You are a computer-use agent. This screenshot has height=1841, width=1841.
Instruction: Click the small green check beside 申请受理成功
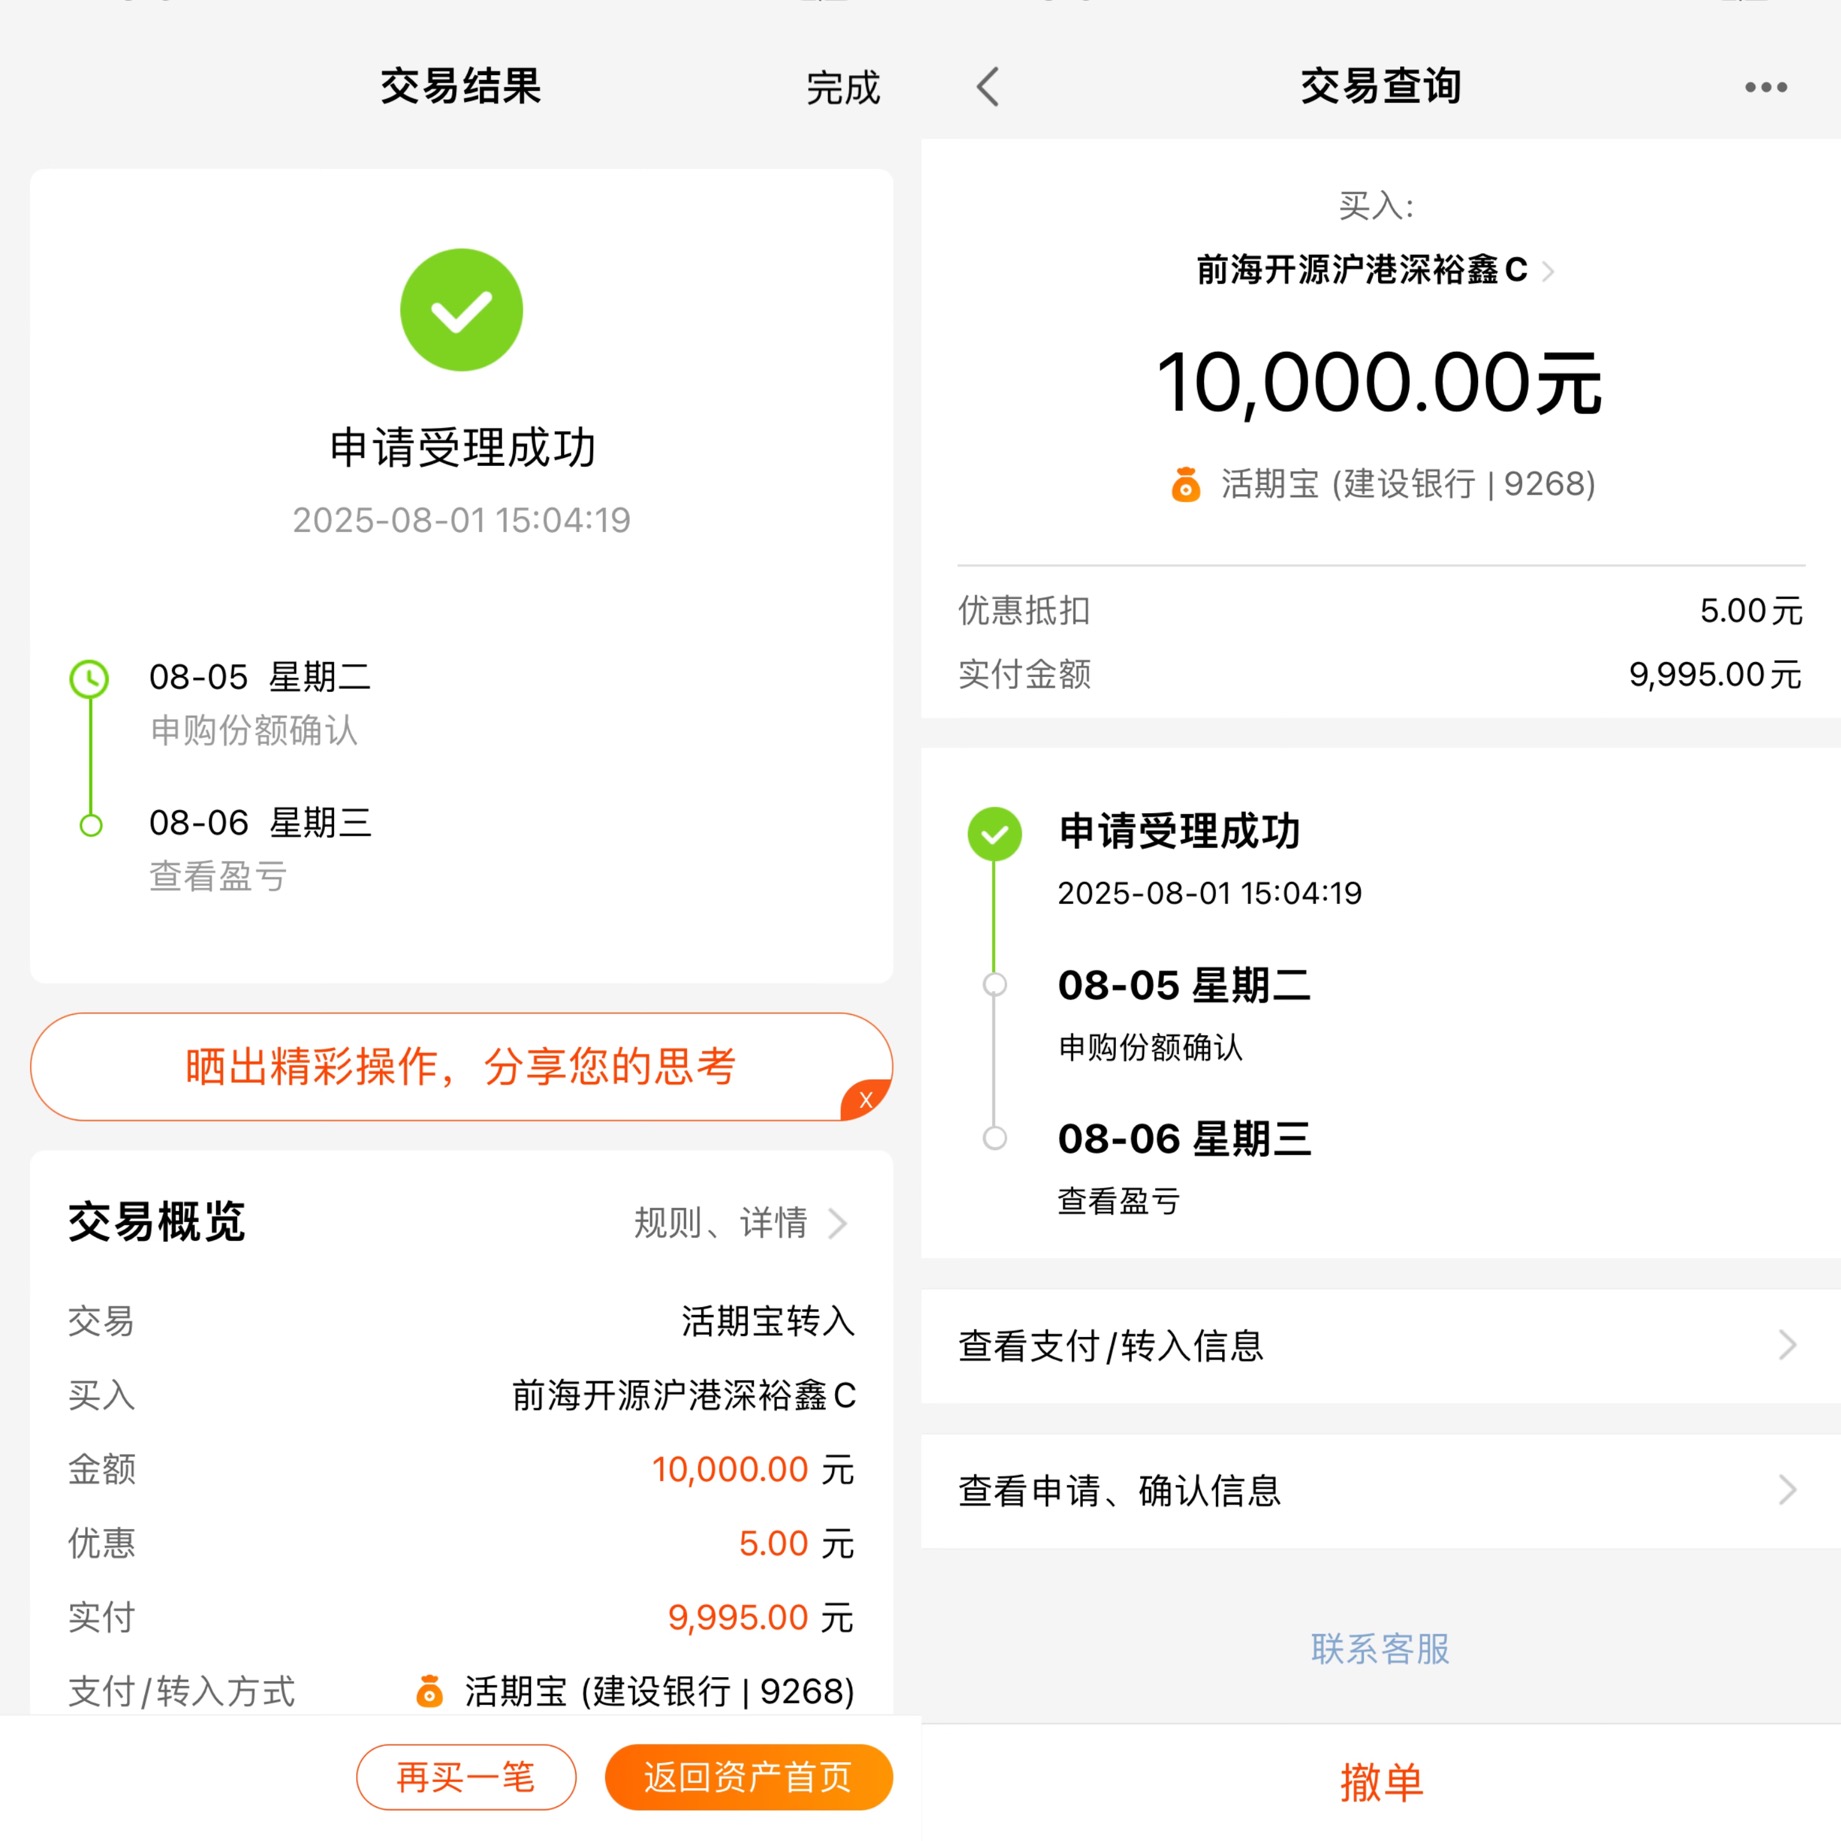coord(994,833)
